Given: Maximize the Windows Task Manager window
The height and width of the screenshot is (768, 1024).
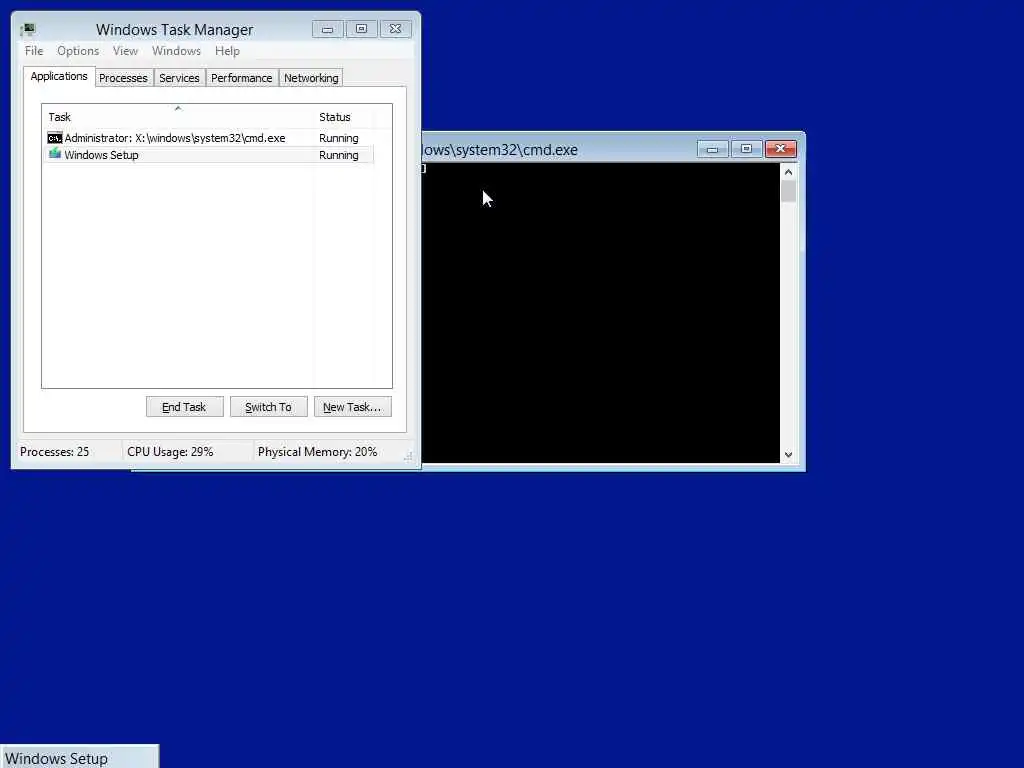Looking at the screenshot, I should coord(362,29).
